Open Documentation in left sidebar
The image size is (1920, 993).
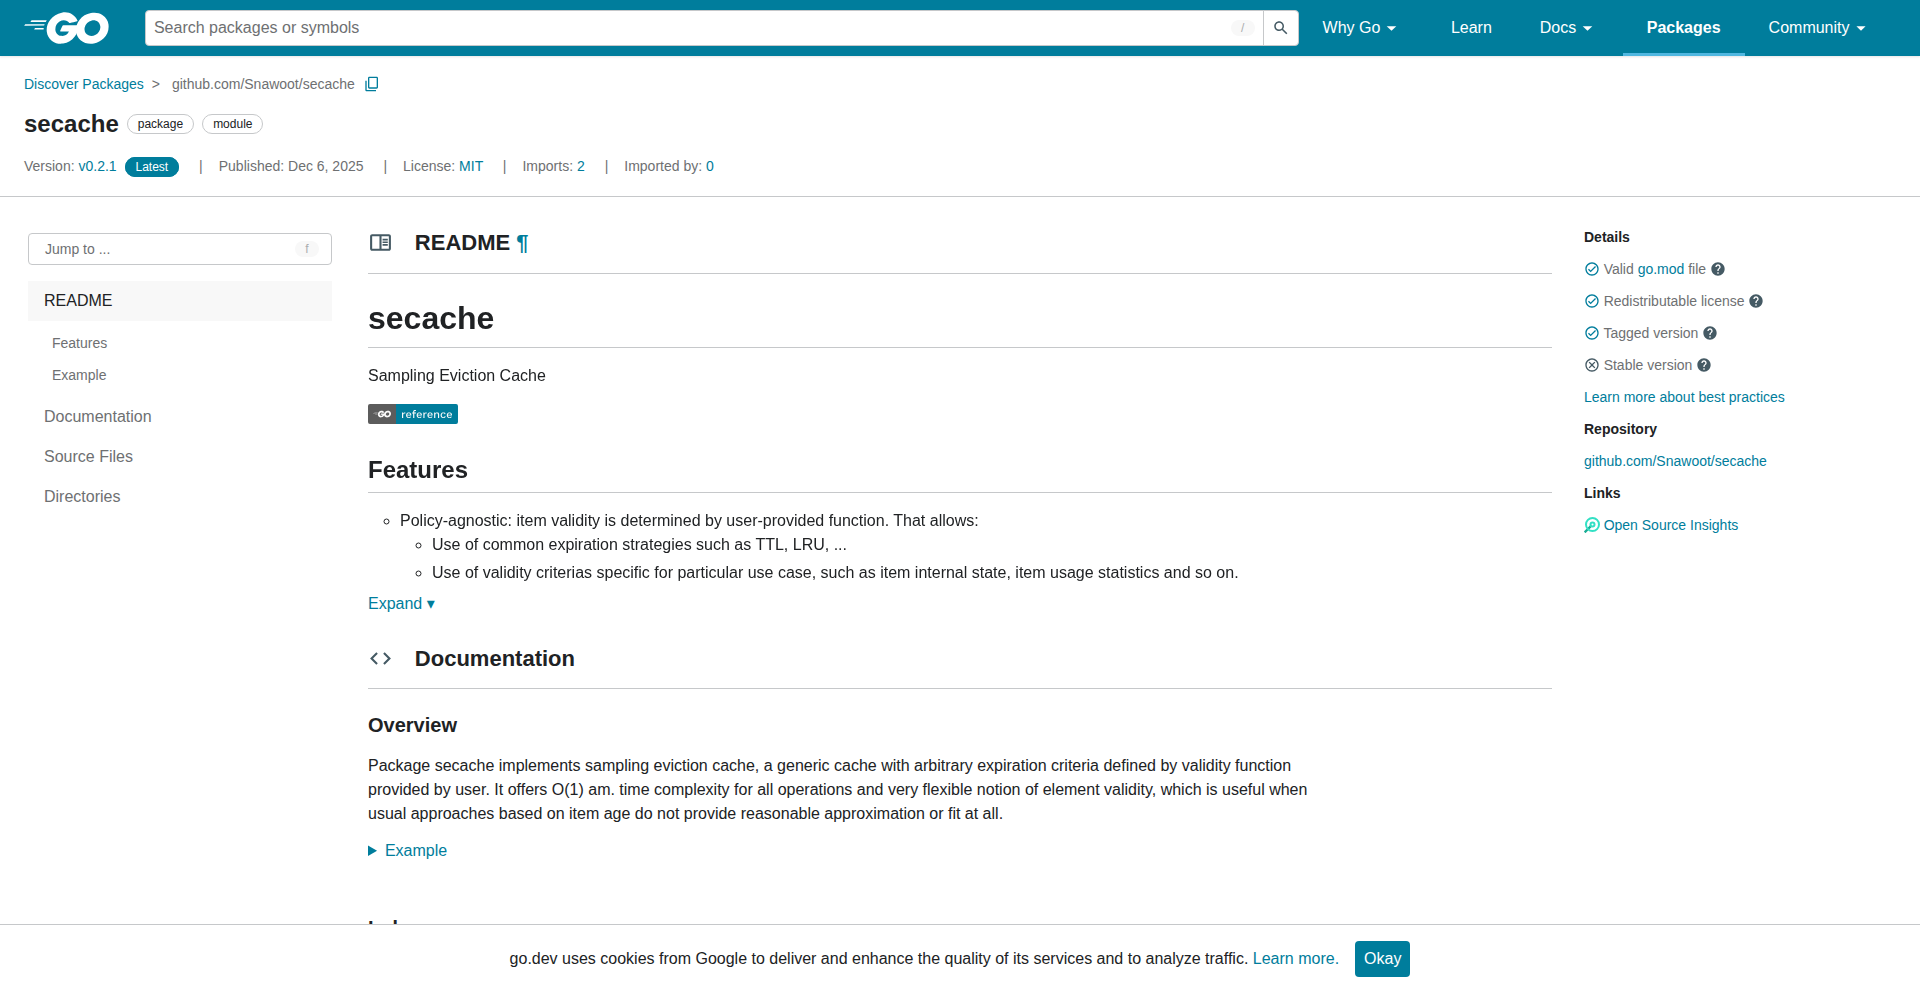click(x=98, y=416)
